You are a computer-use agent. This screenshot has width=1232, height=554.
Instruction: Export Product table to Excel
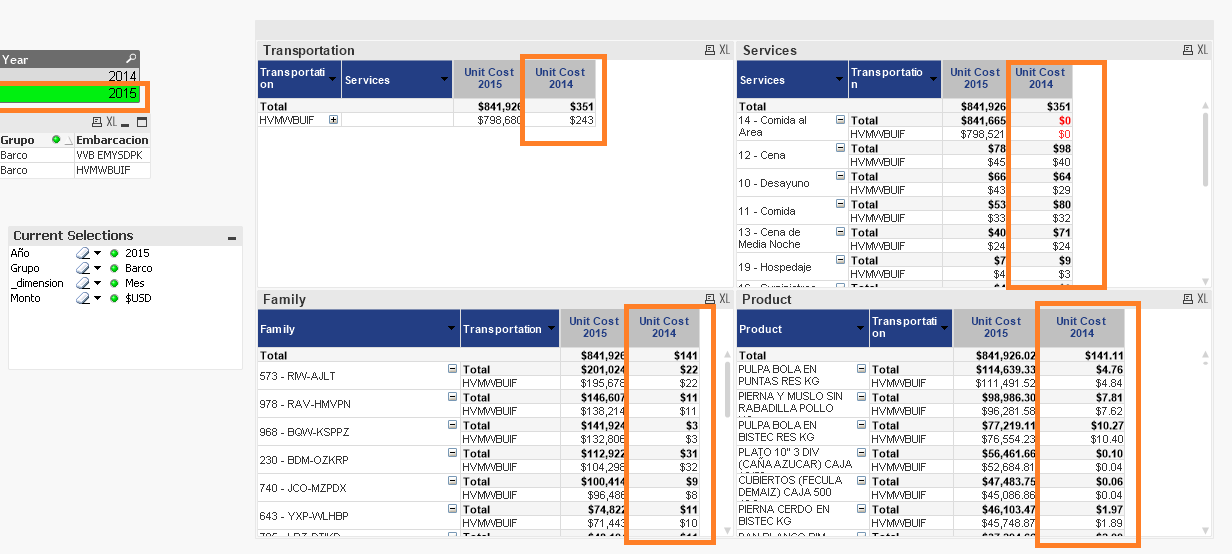1203,298
